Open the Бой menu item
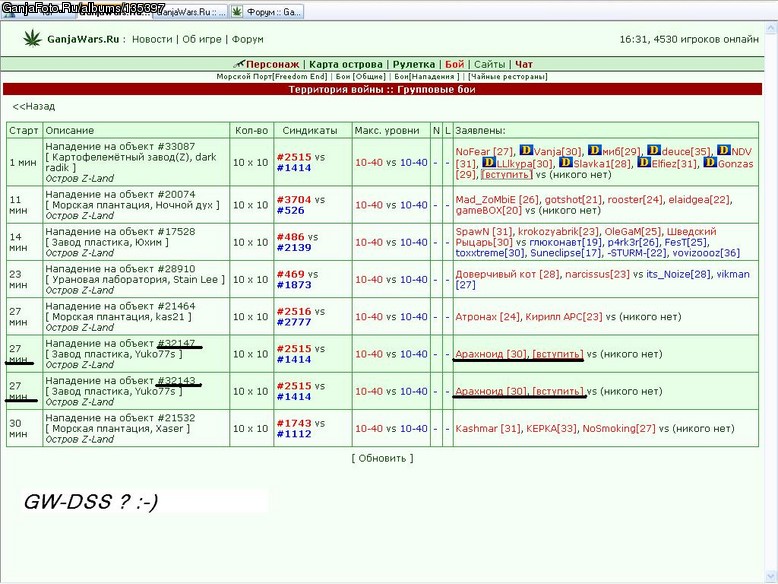 pos(454,65)
